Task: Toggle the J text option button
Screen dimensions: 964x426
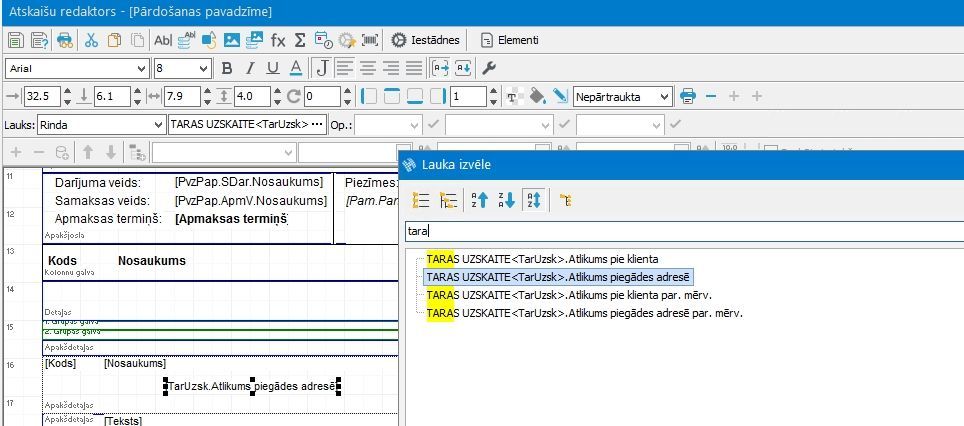Action: [322, 68]
